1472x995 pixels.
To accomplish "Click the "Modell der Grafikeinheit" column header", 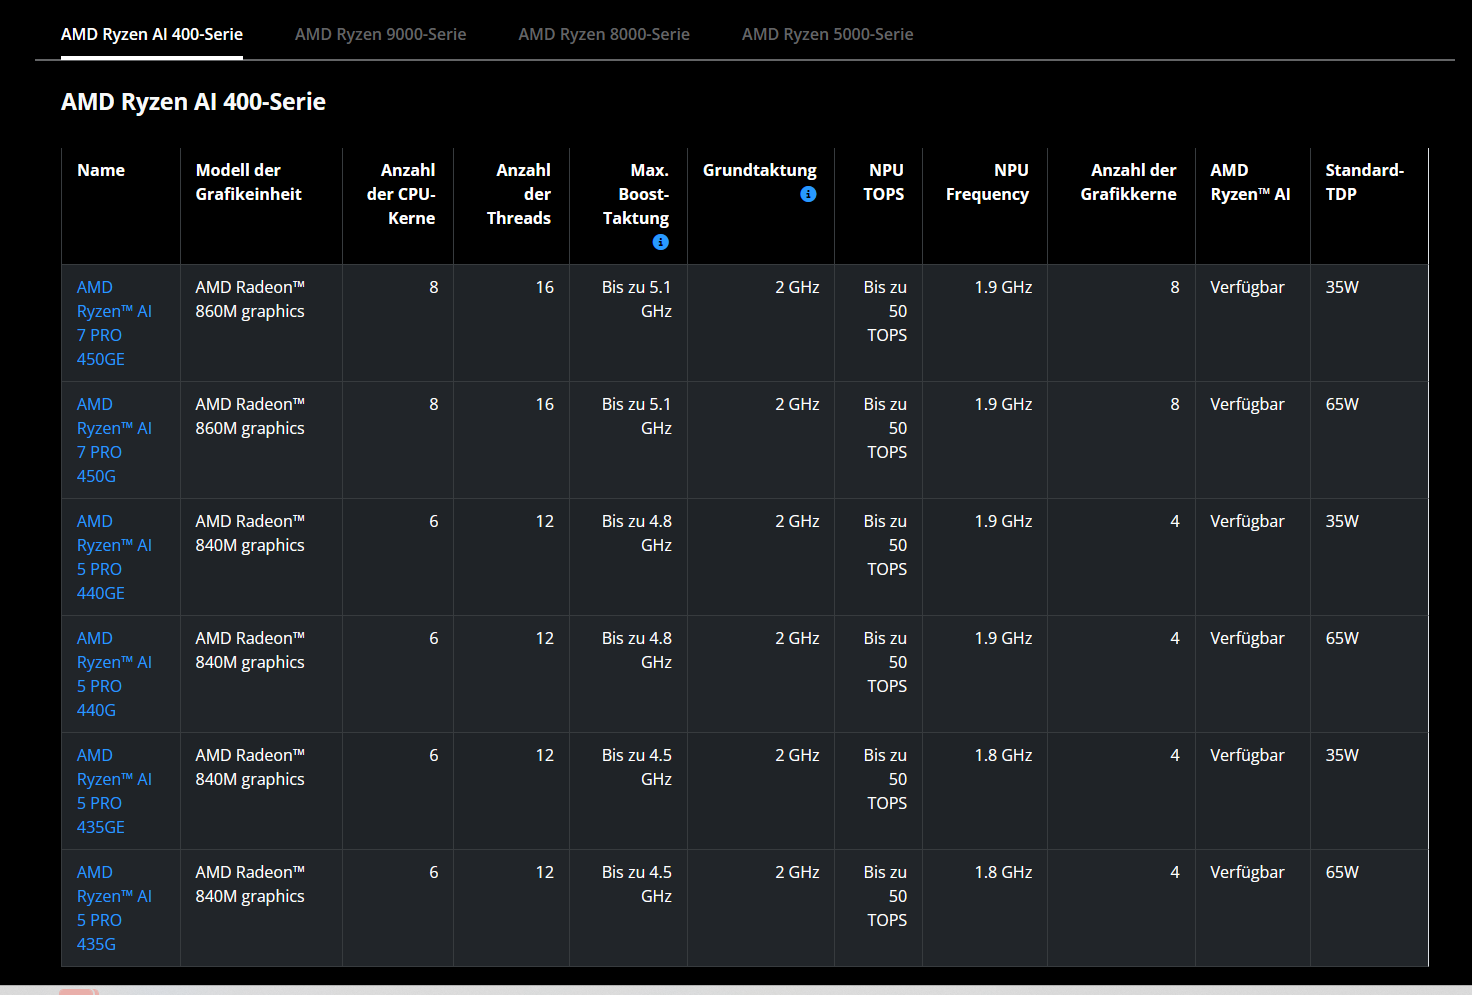I will (249, 182).
